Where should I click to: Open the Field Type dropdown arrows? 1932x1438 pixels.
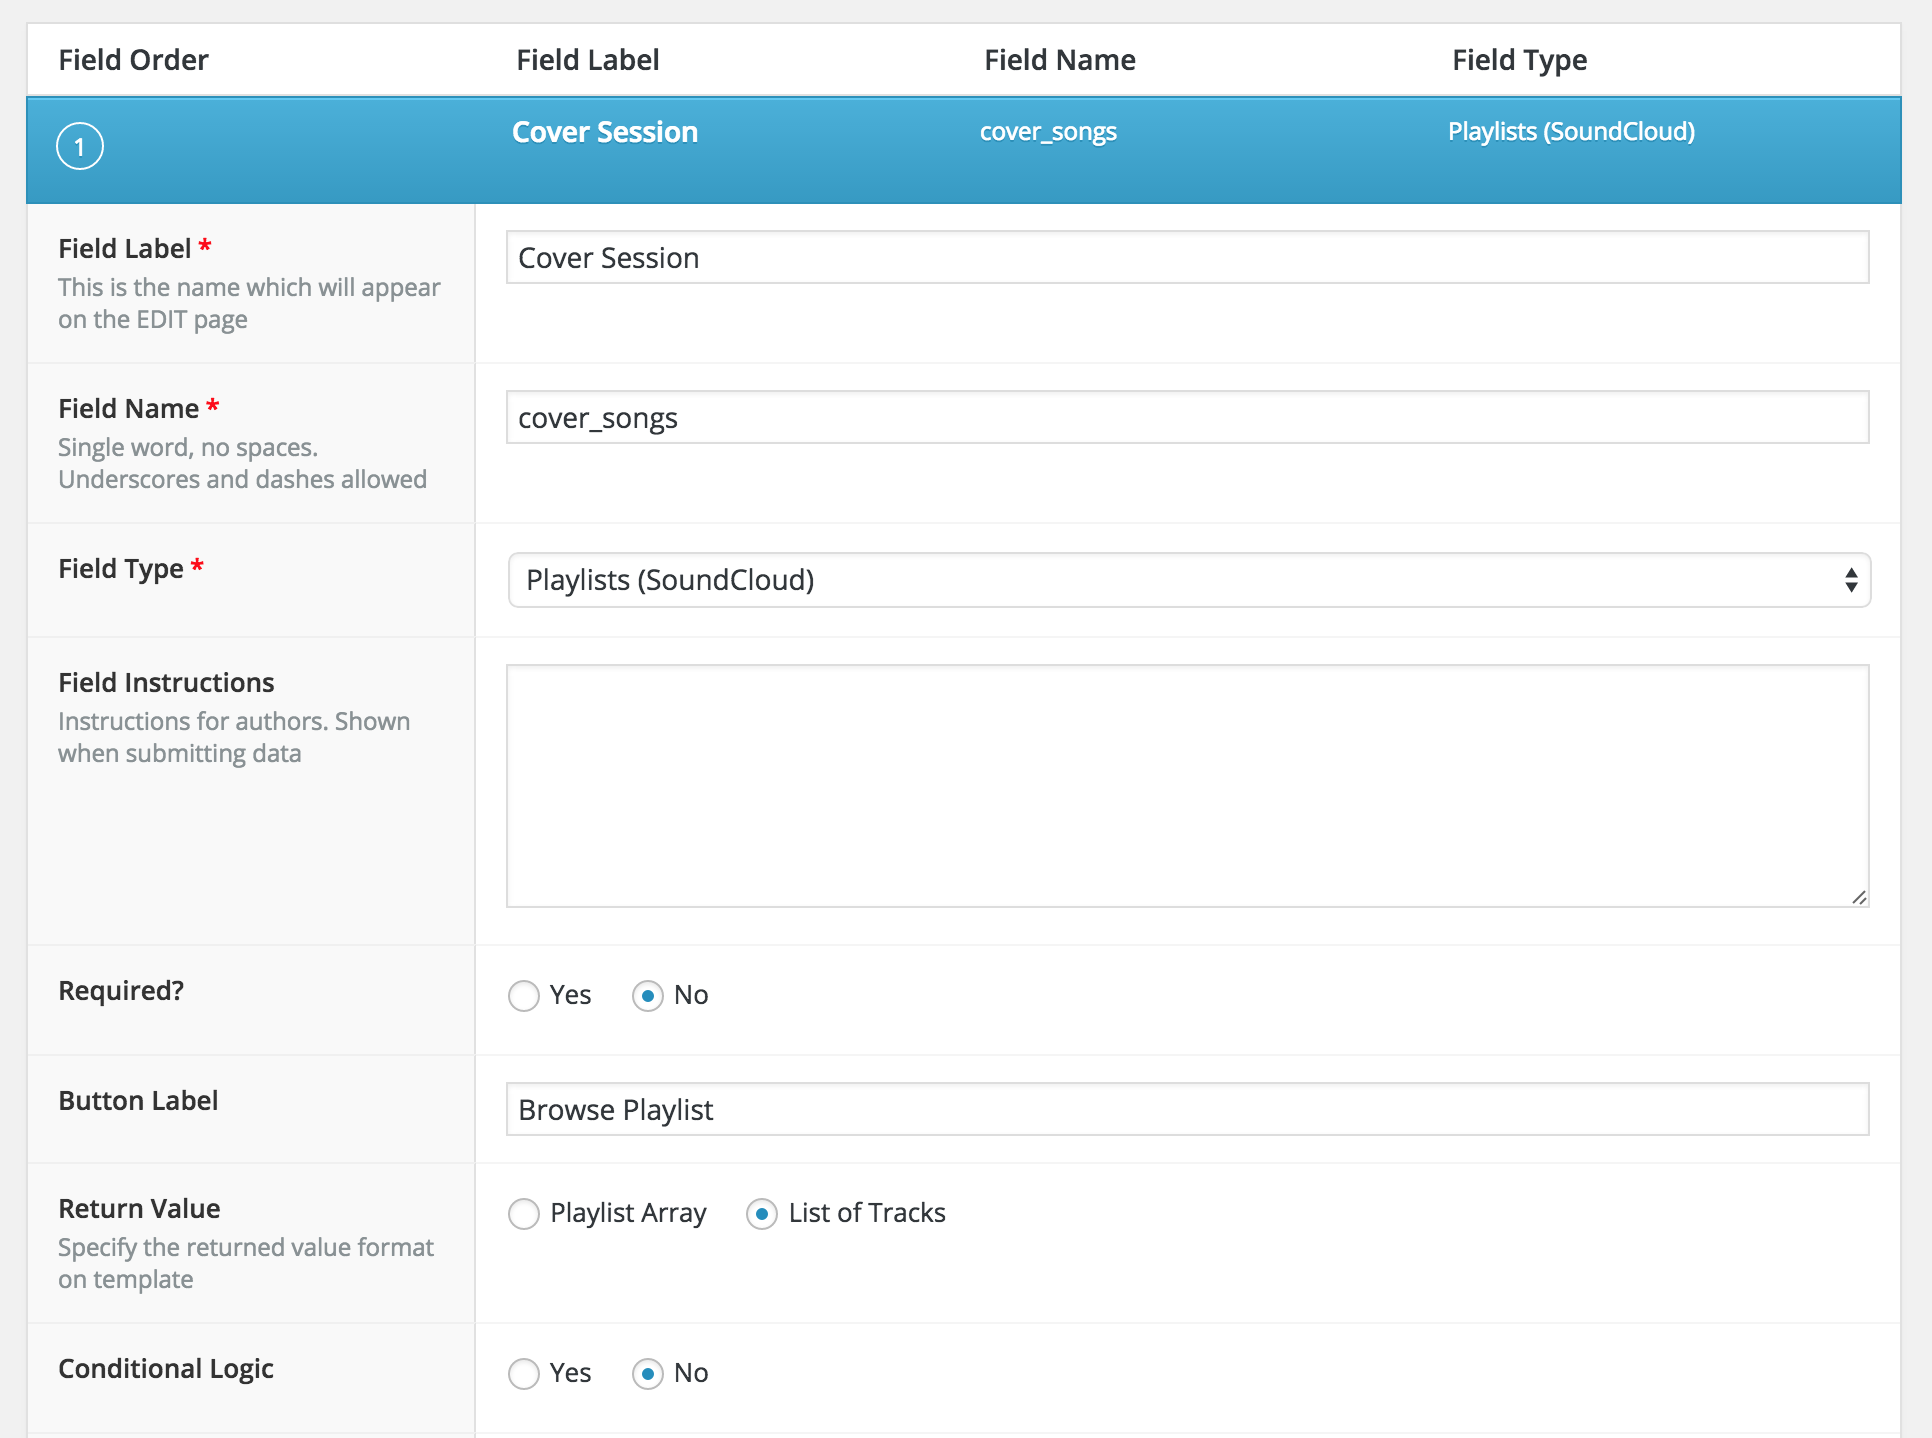click(x=1851, y=580)
